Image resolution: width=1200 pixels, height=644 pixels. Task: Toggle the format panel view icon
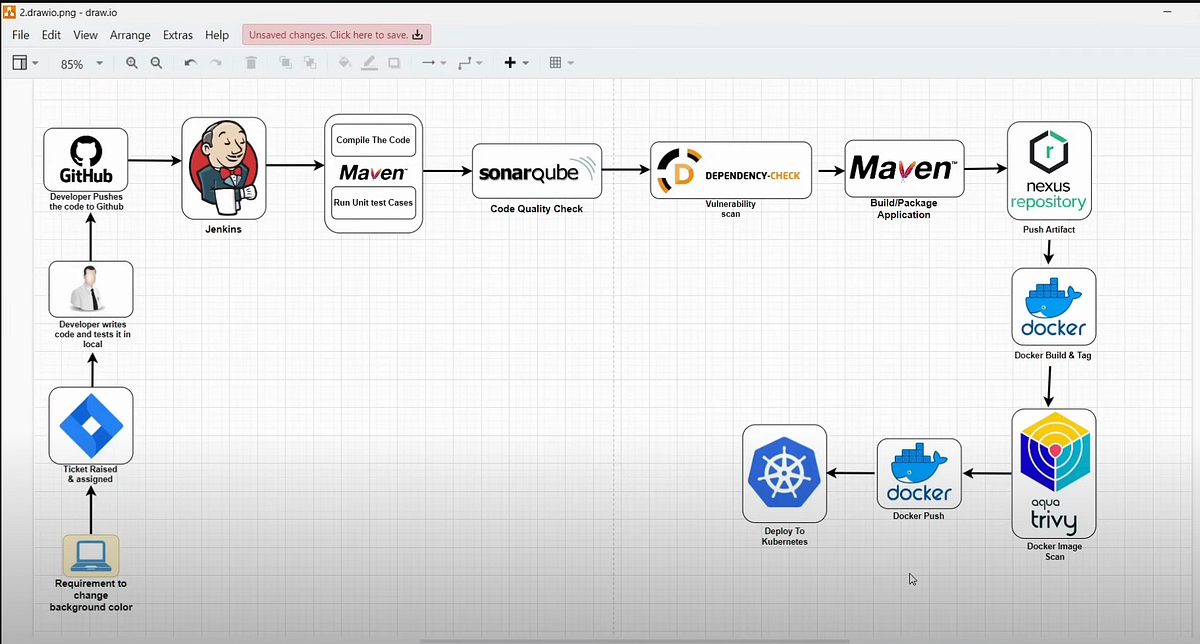coord(20,62)
